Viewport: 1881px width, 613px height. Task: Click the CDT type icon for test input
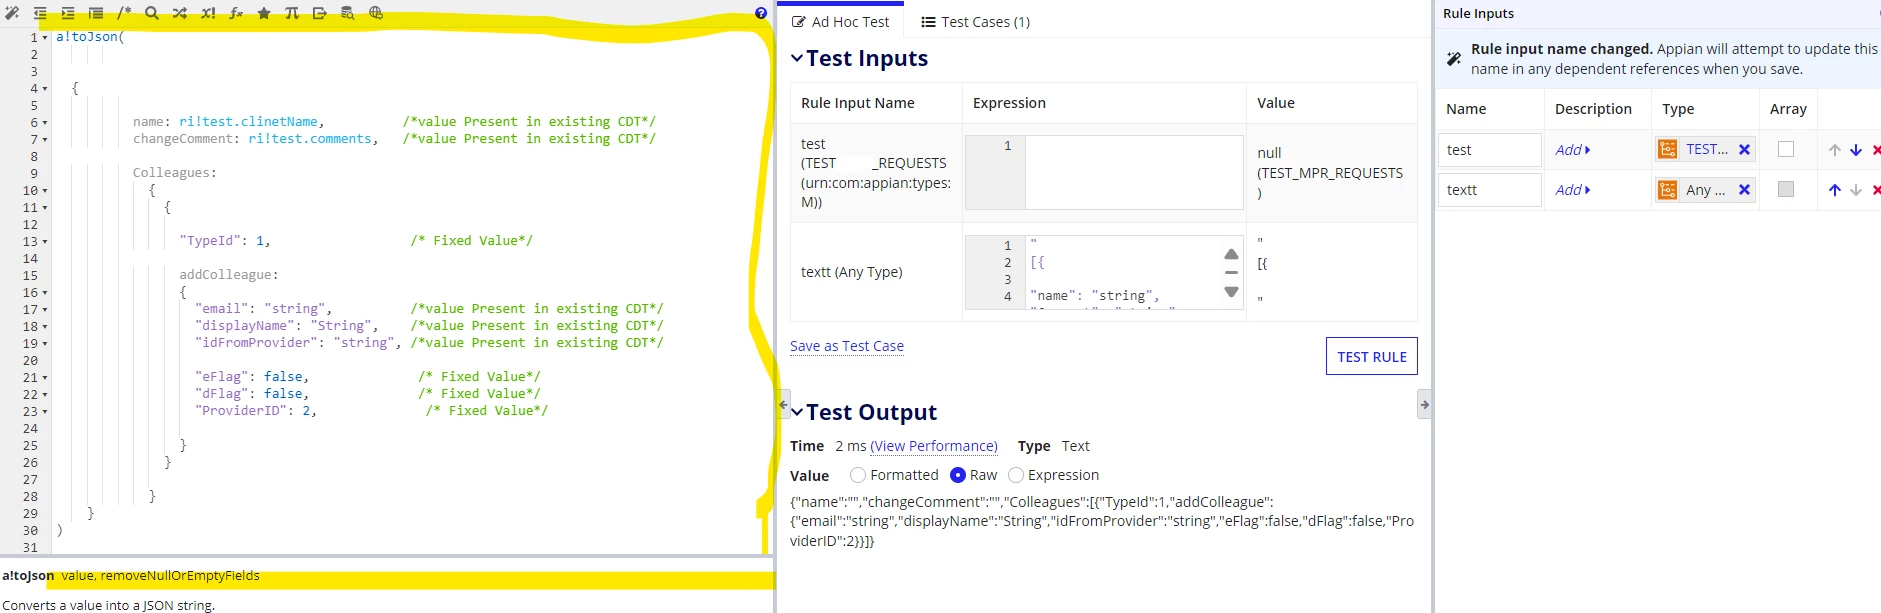click(x=1668, y=149)
